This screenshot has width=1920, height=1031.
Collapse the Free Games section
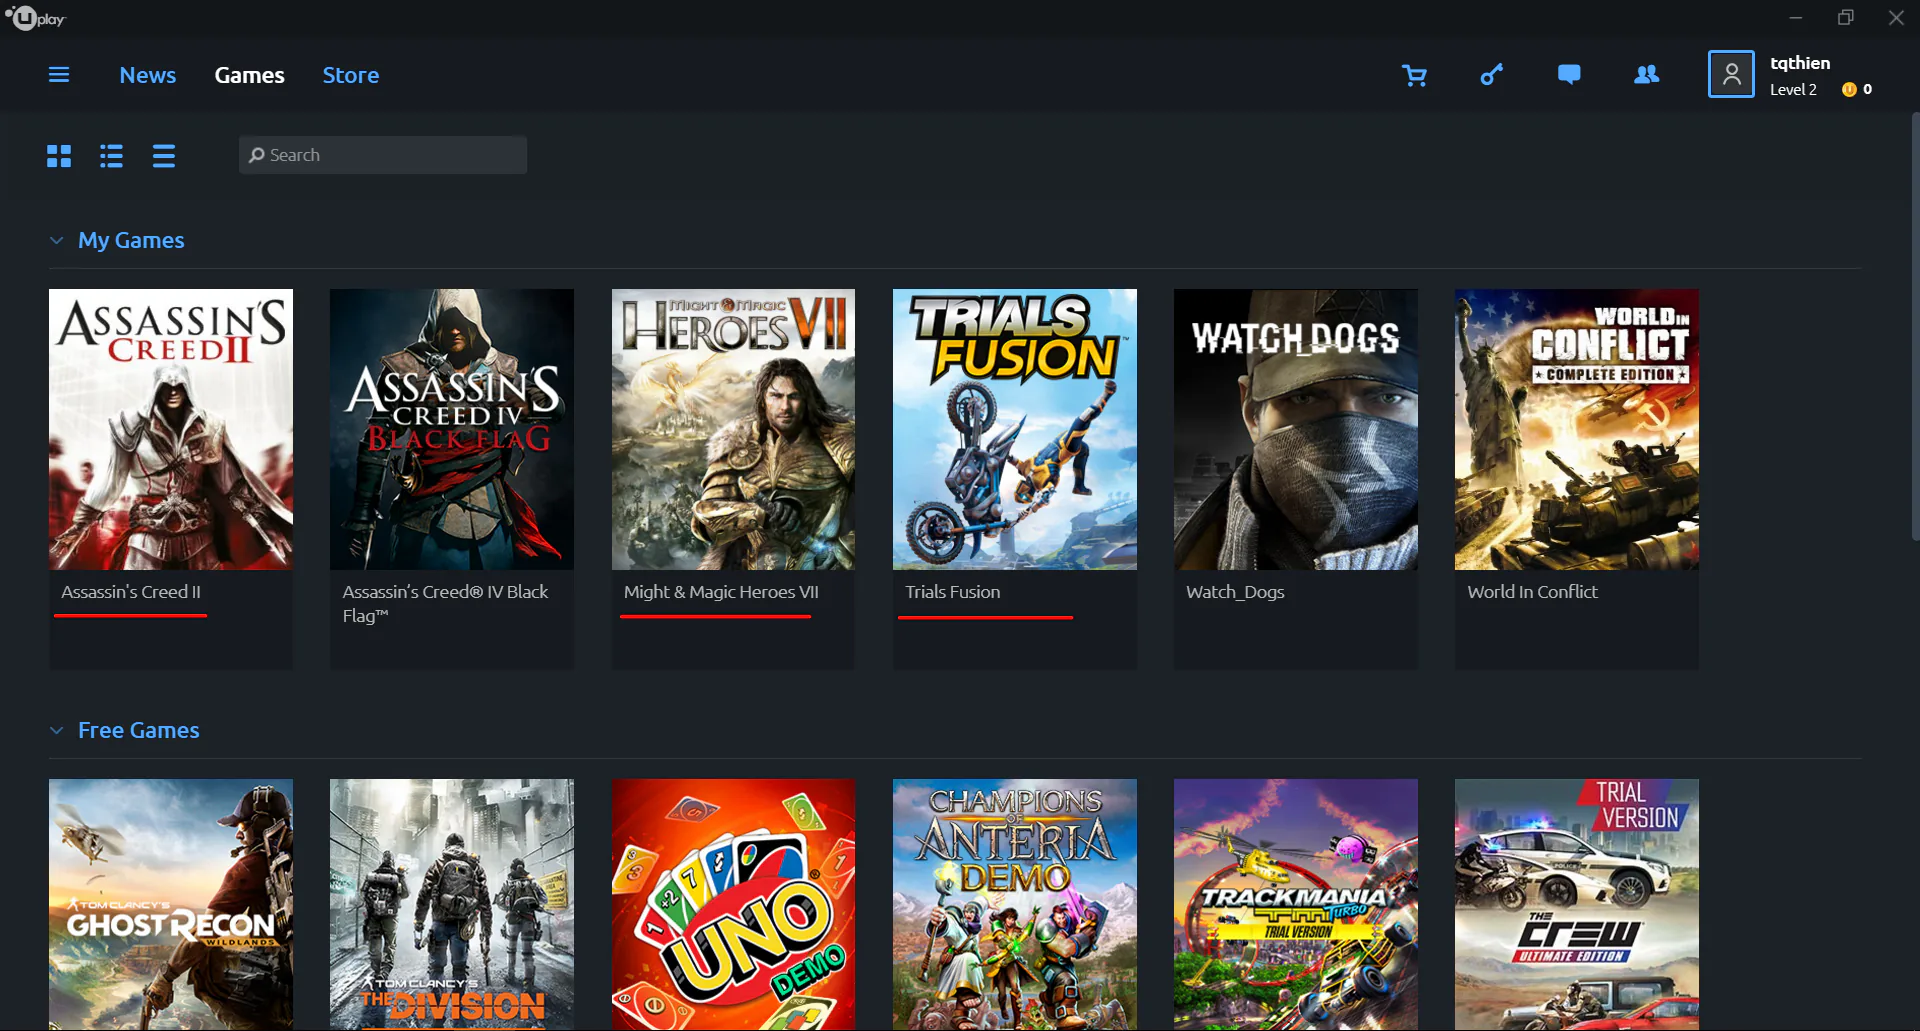tap(57, 730)
